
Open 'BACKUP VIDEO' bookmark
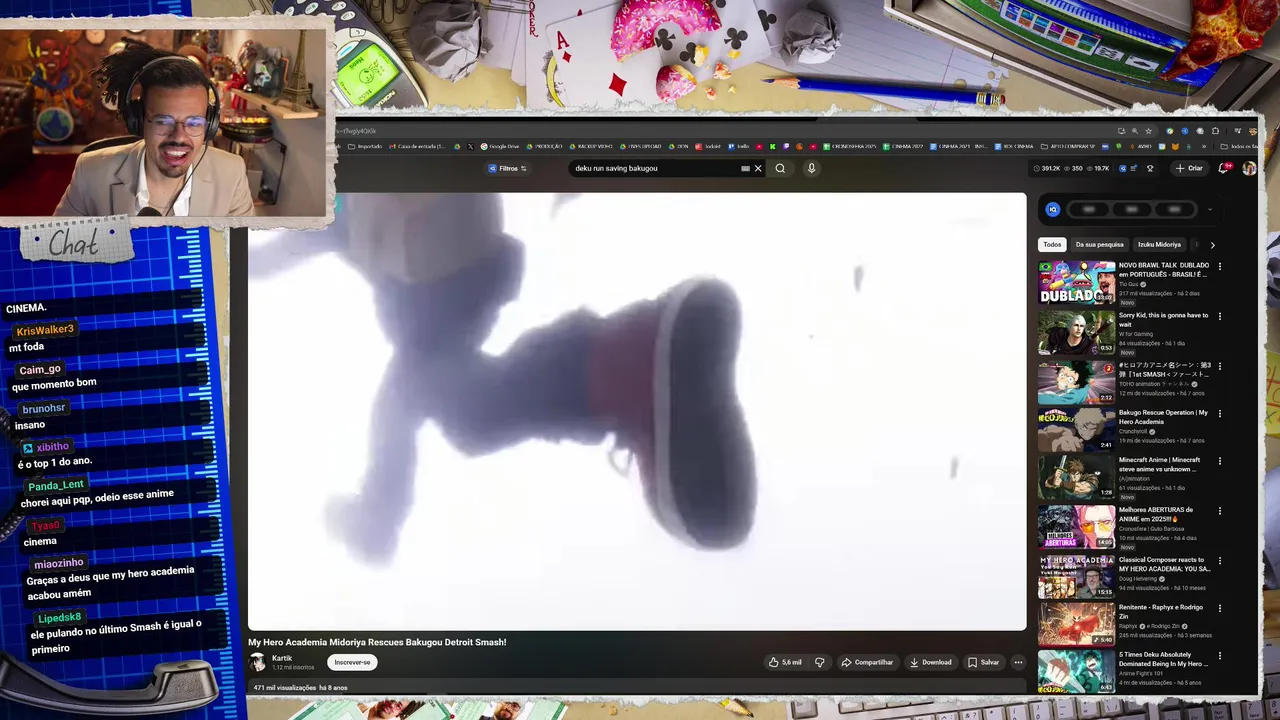(590, 146)
